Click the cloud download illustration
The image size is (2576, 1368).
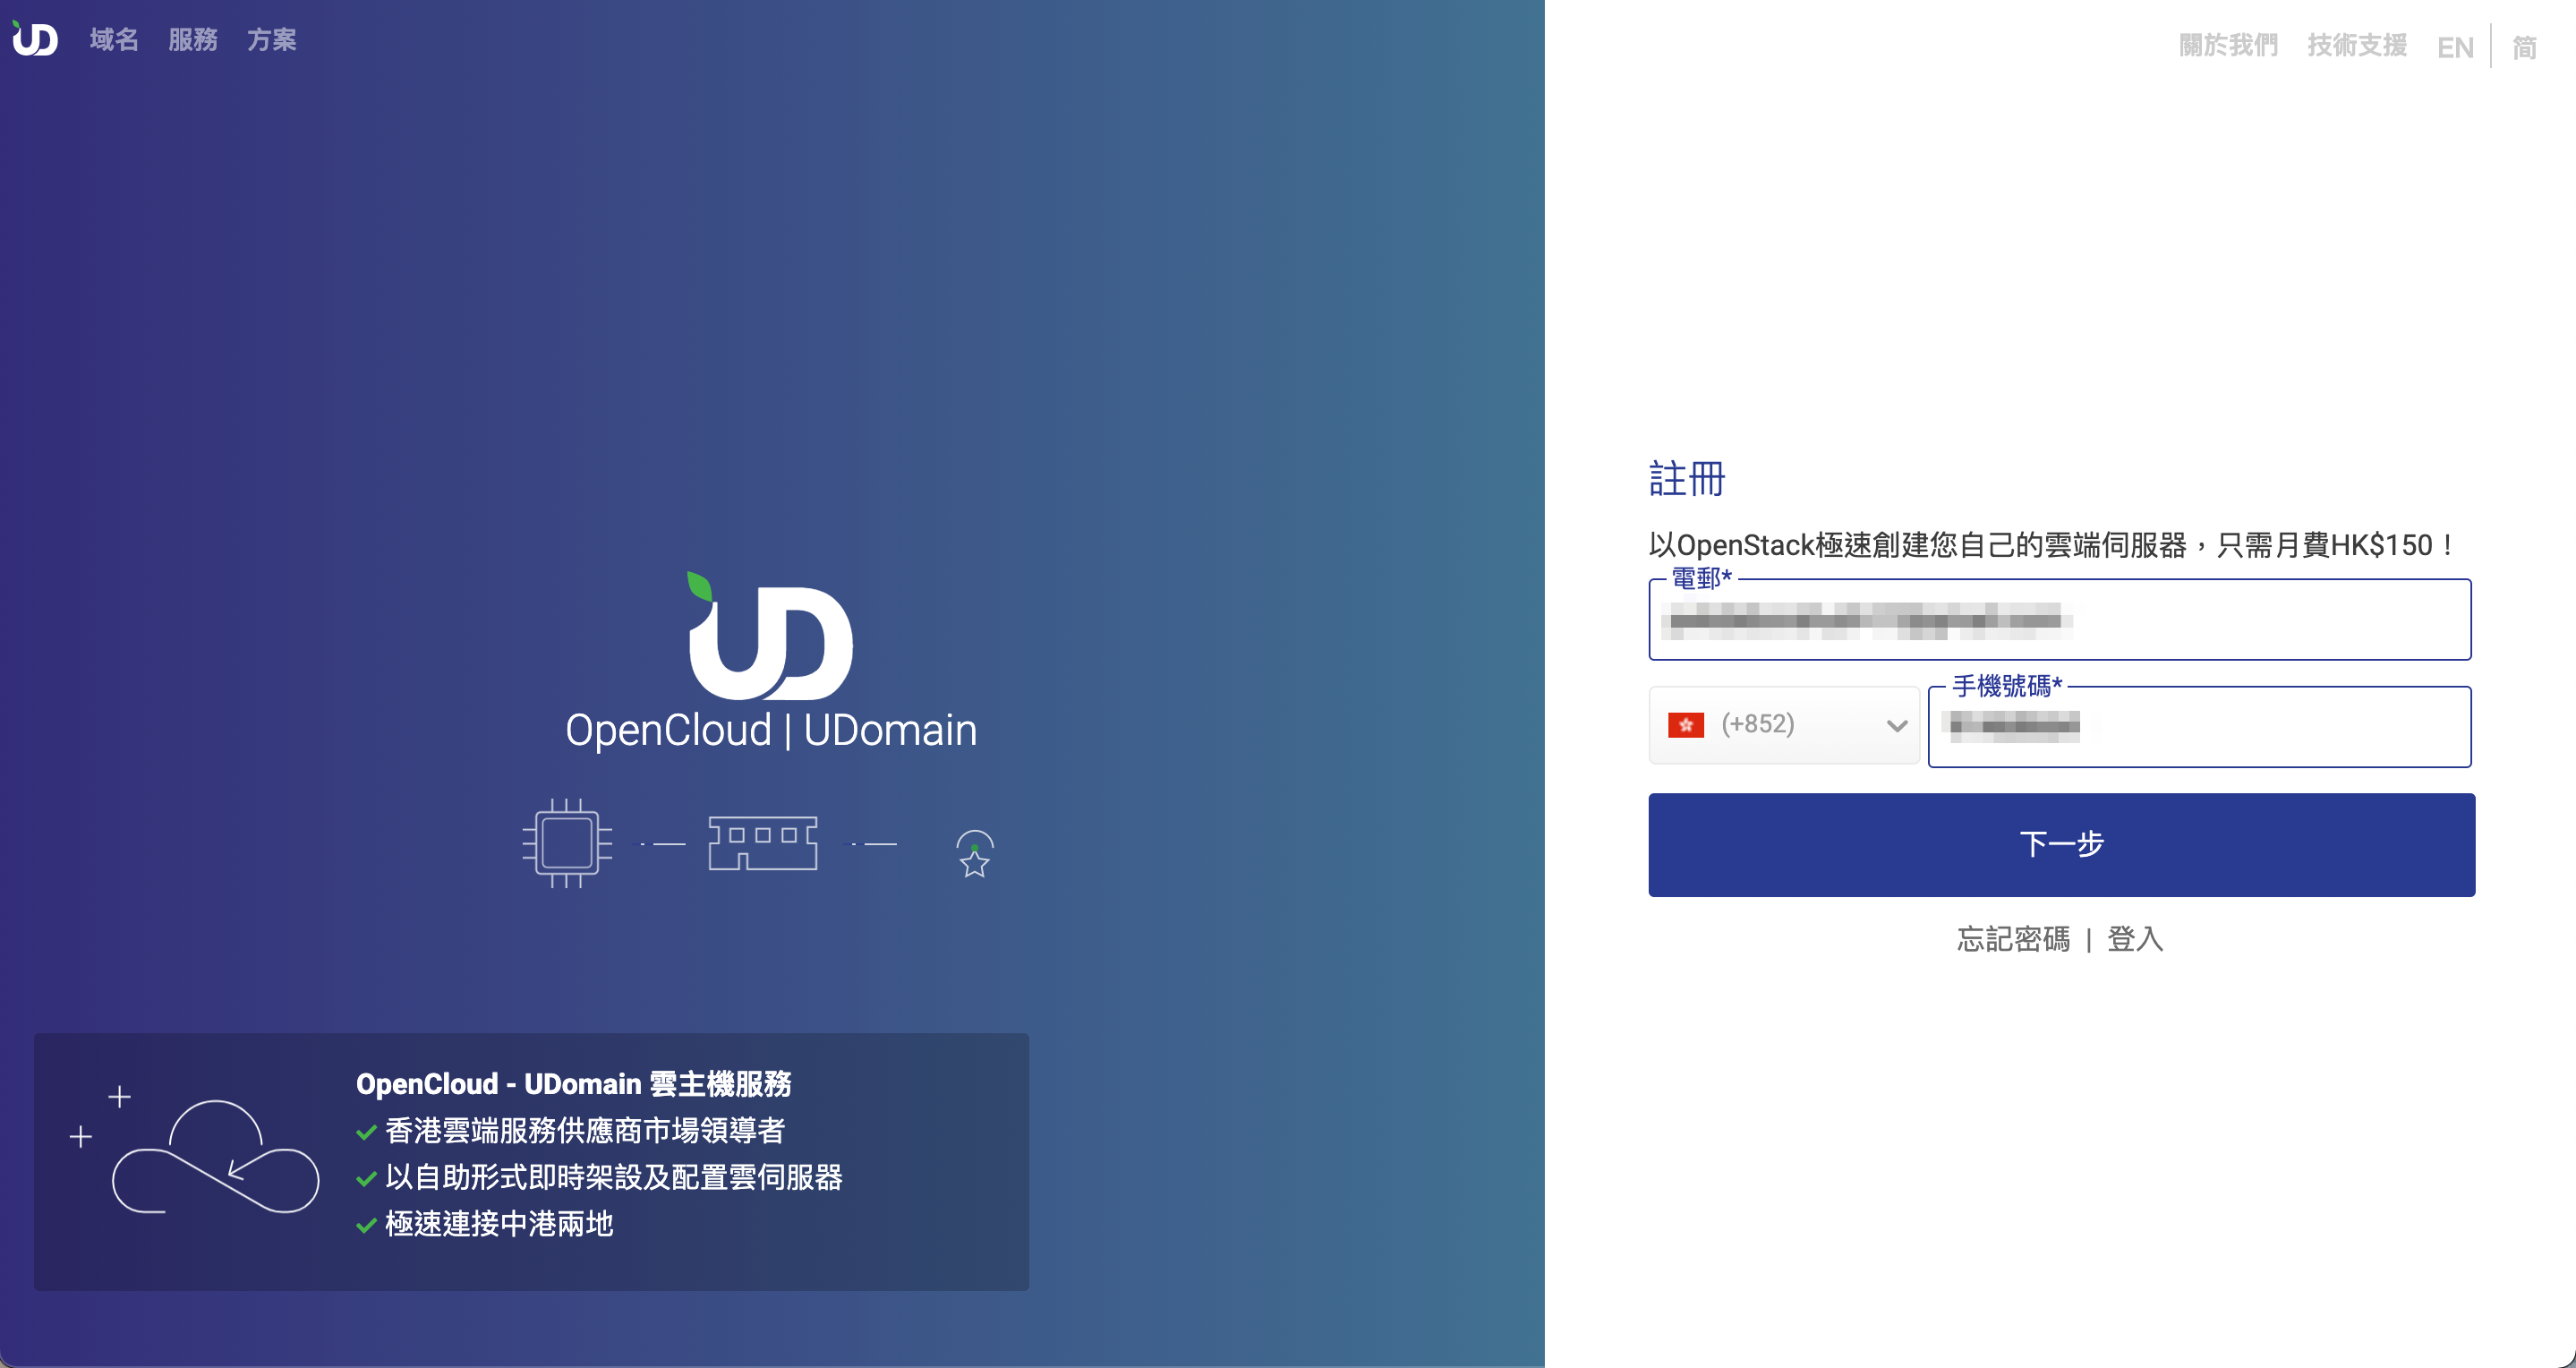pyautogui.click(x=215, y=1160)
